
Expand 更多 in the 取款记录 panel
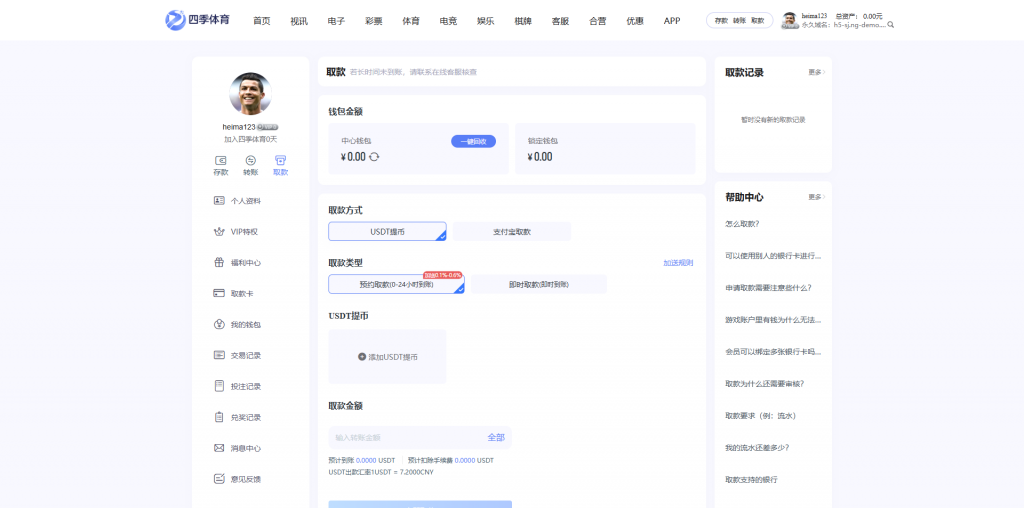(x=816, y=73)
